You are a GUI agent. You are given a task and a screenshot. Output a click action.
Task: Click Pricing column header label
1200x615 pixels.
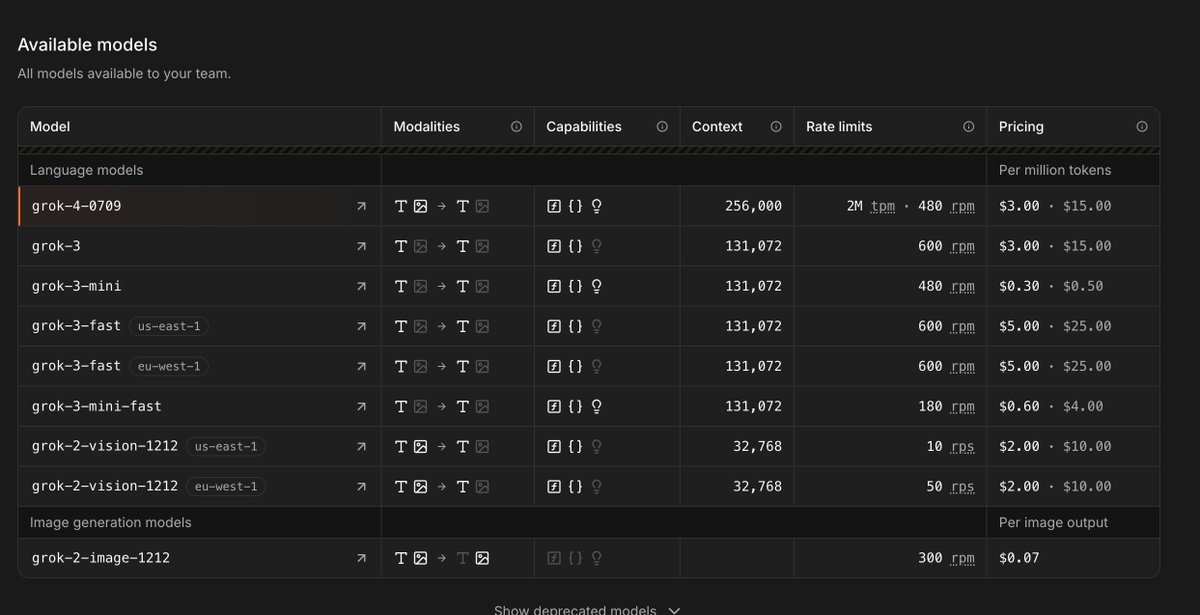1021,127
